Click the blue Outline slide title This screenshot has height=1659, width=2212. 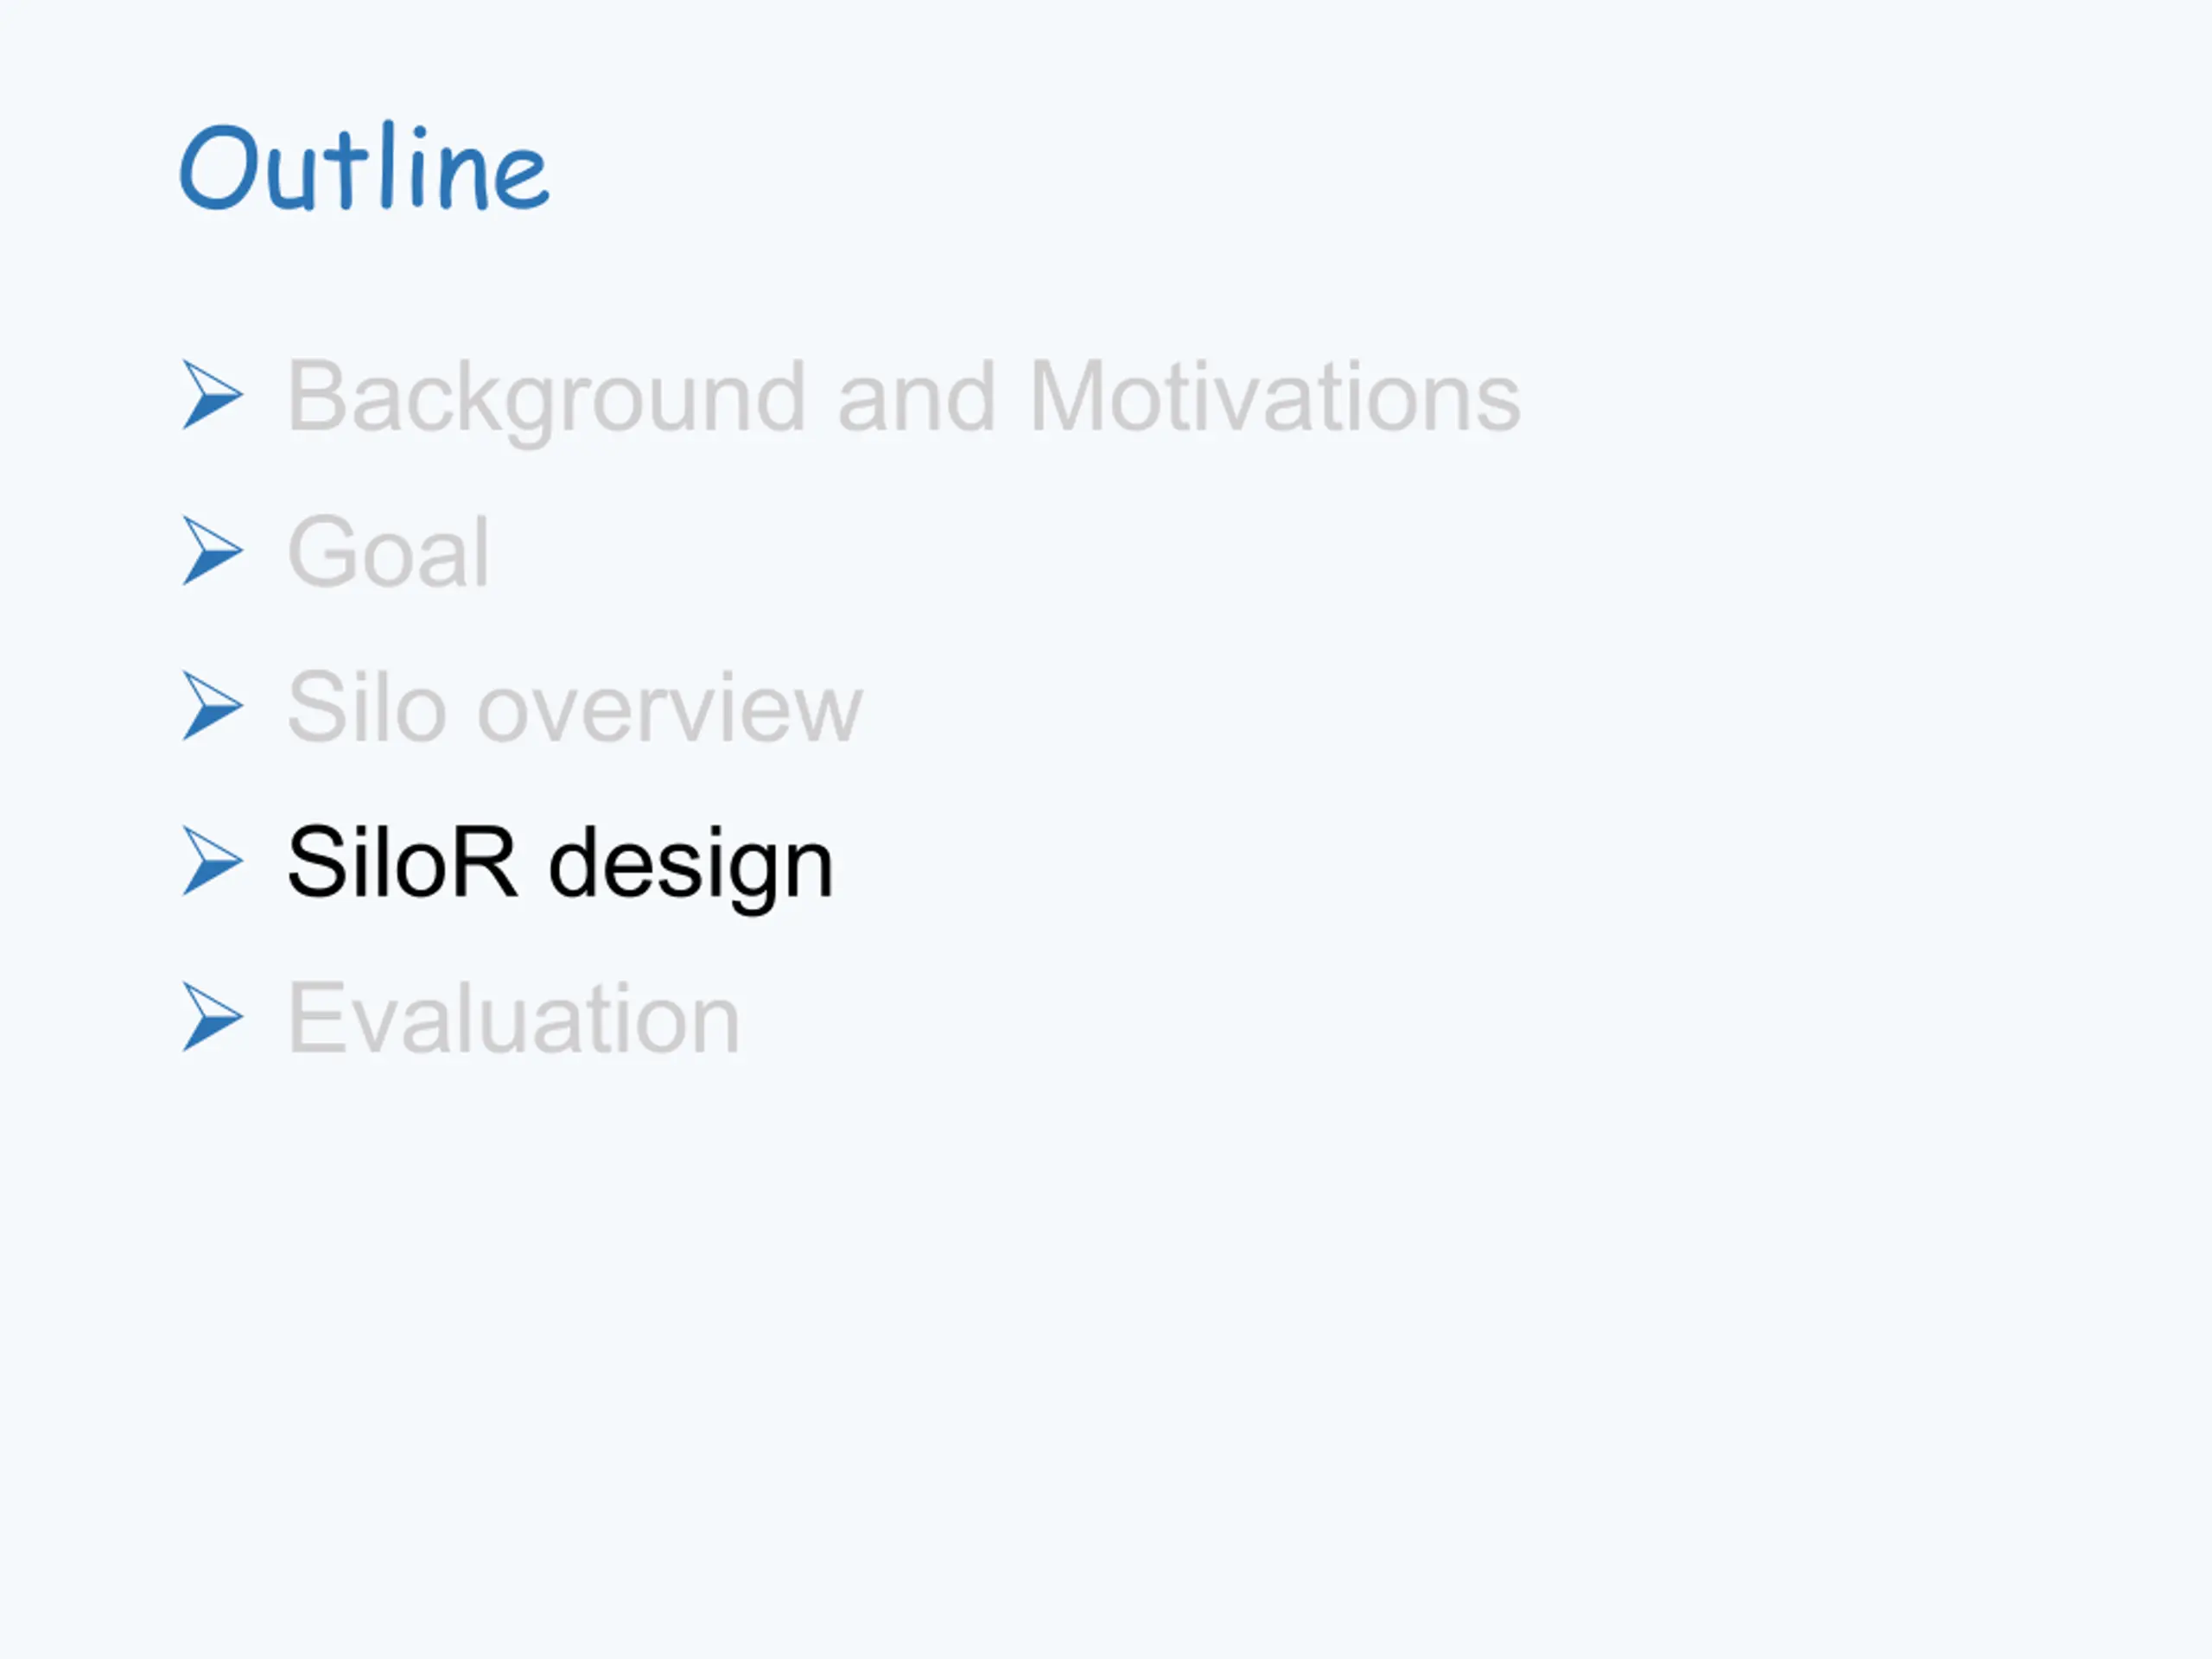coord(364,167)
